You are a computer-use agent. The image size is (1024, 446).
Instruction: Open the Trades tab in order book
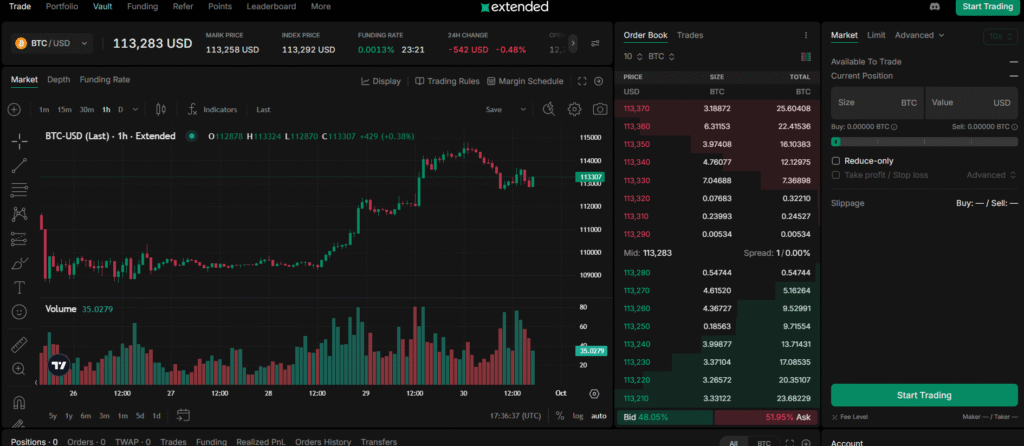690,35
